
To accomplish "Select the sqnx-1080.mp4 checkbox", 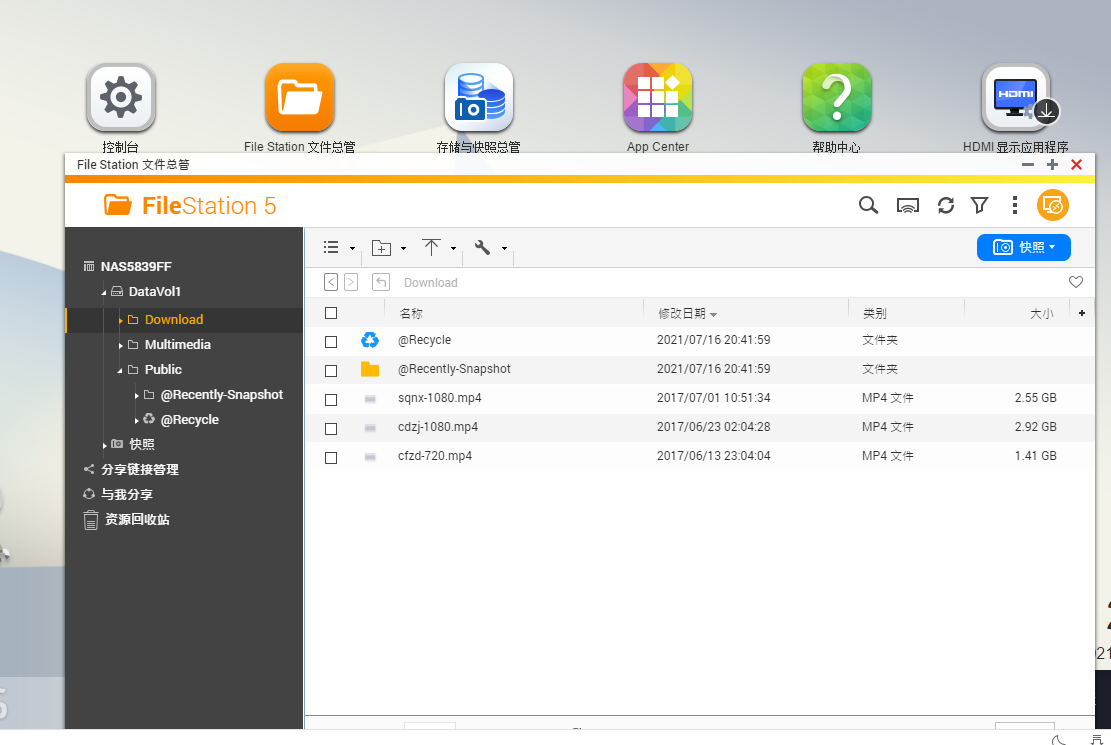I will point(331,400).
